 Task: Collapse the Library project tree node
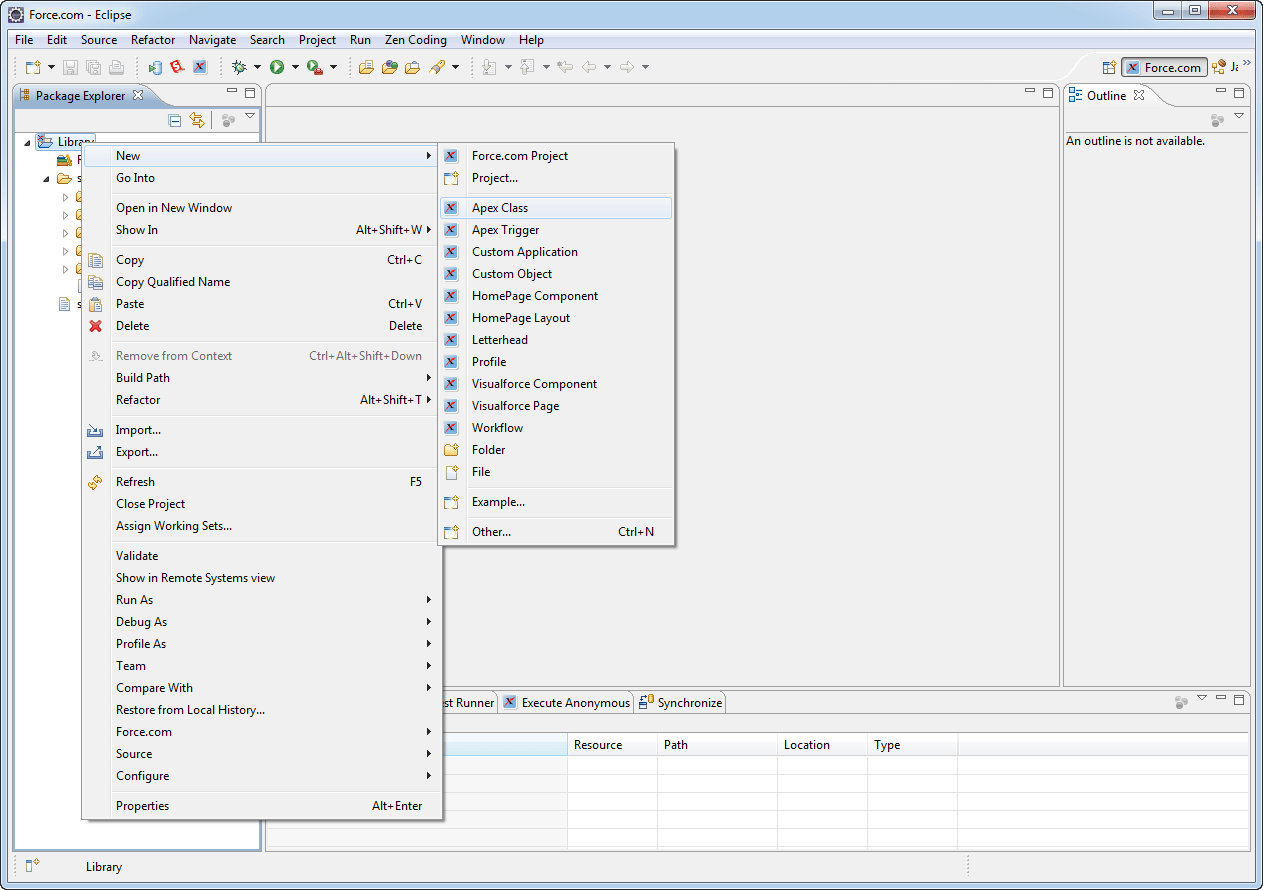pyautogui.click(x=26, y=141)
